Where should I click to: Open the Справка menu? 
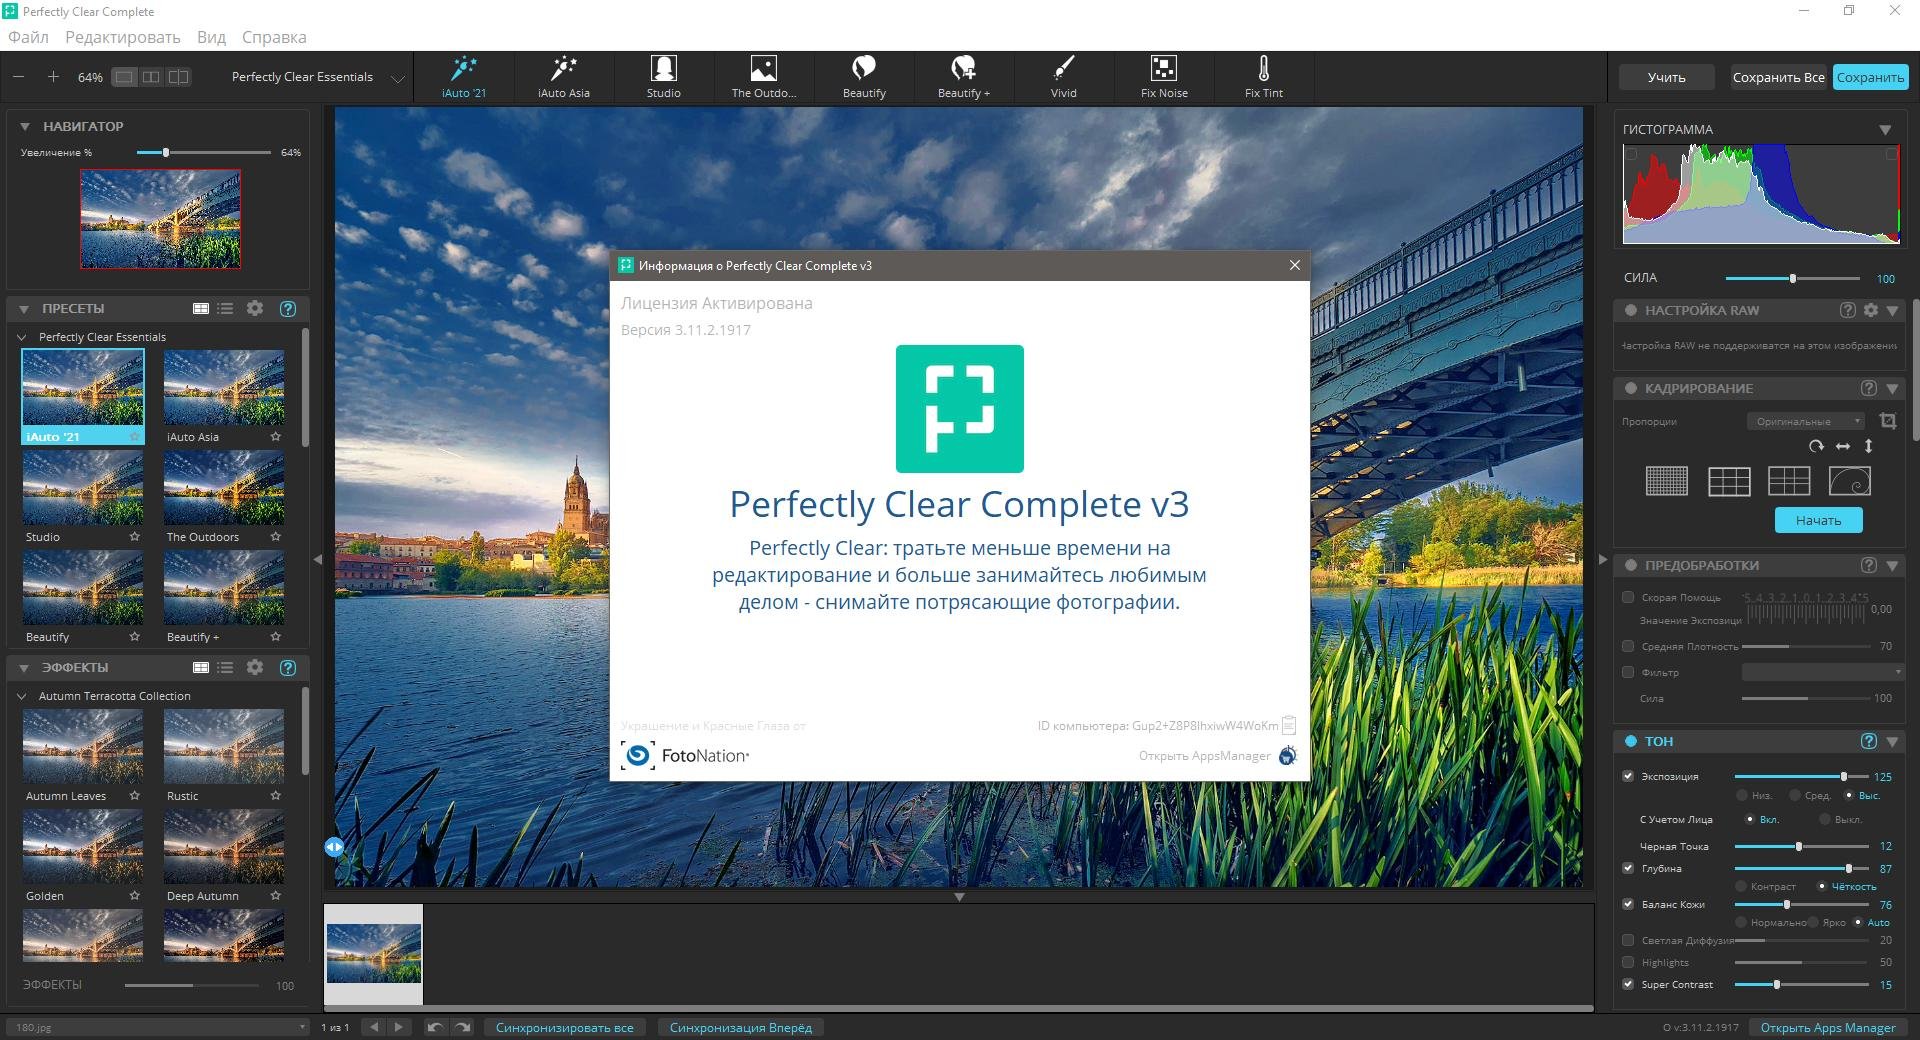pyautogui.click(x=273, y=37)
